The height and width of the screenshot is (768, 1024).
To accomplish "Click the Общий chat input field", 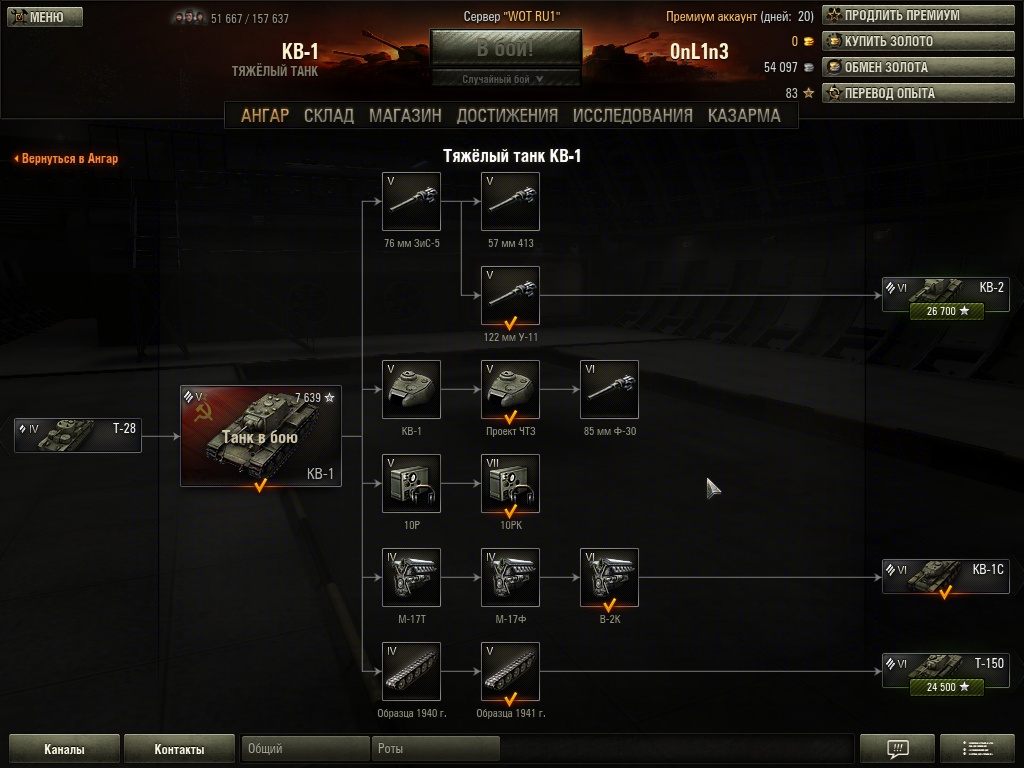I will pyautogui.click(x=305, y=748).
